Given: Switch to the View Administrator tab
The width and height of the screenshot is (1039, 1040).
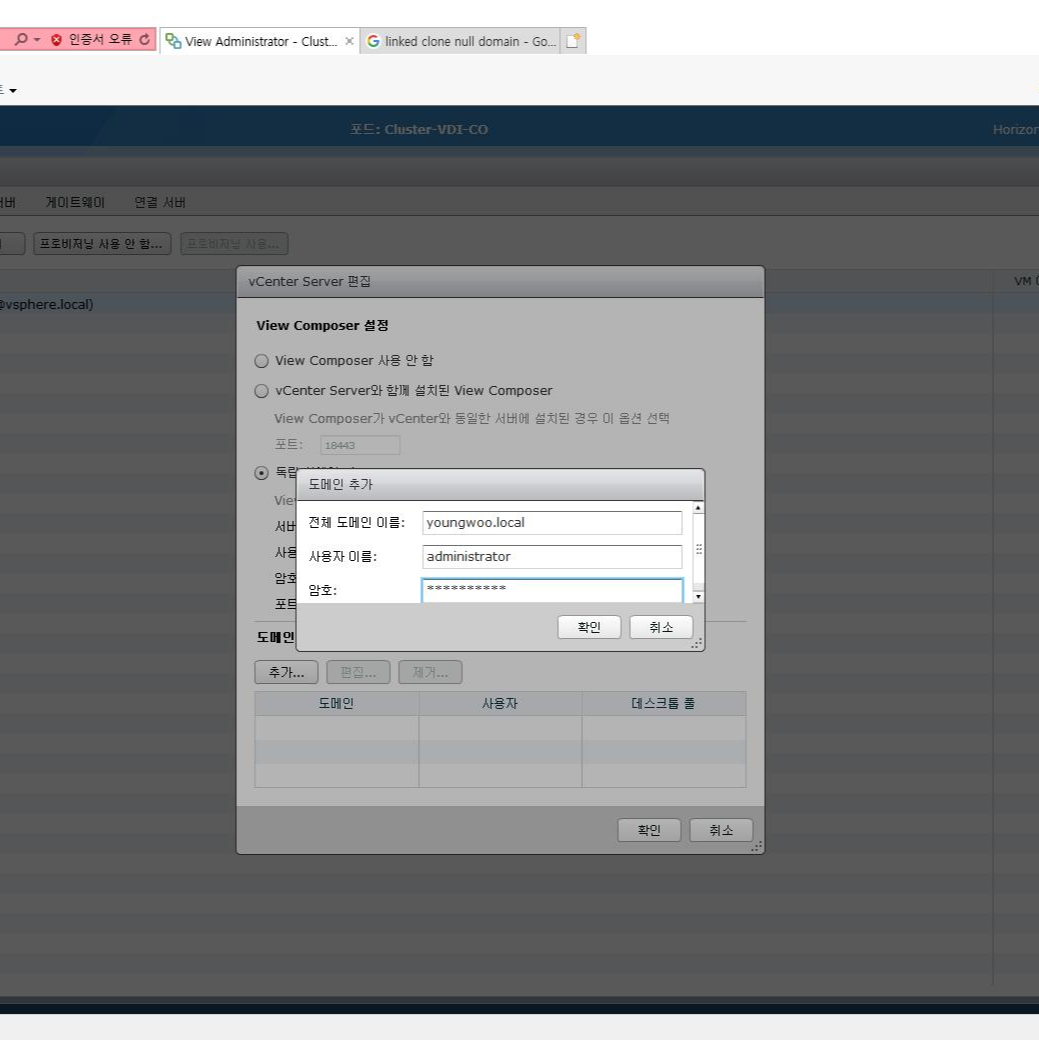Looking at the screenshot, I should (260, 41).
